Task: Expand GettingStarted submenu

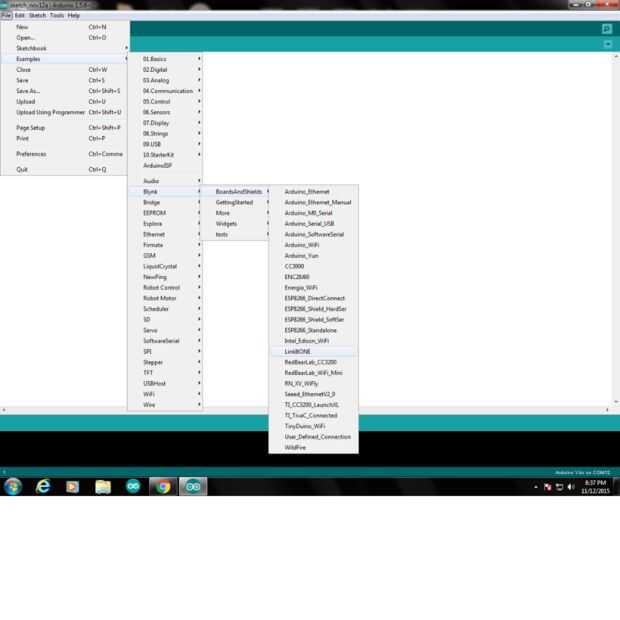Action: (x=236, y=202)
